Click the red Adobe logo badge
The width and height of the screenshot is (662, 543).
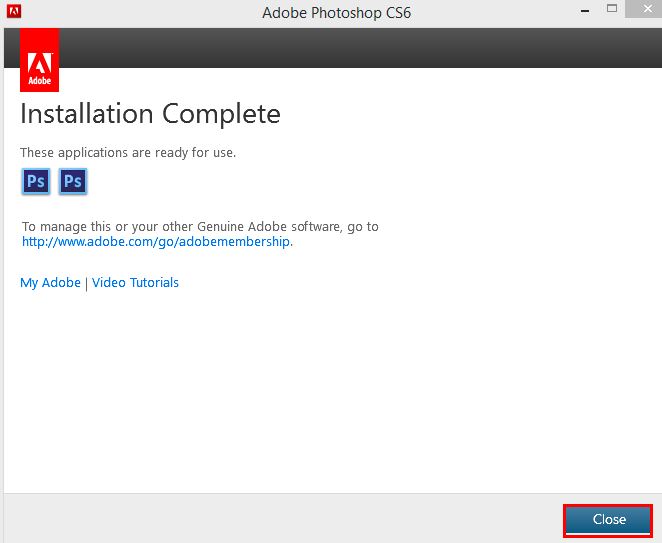click(39, 60)
